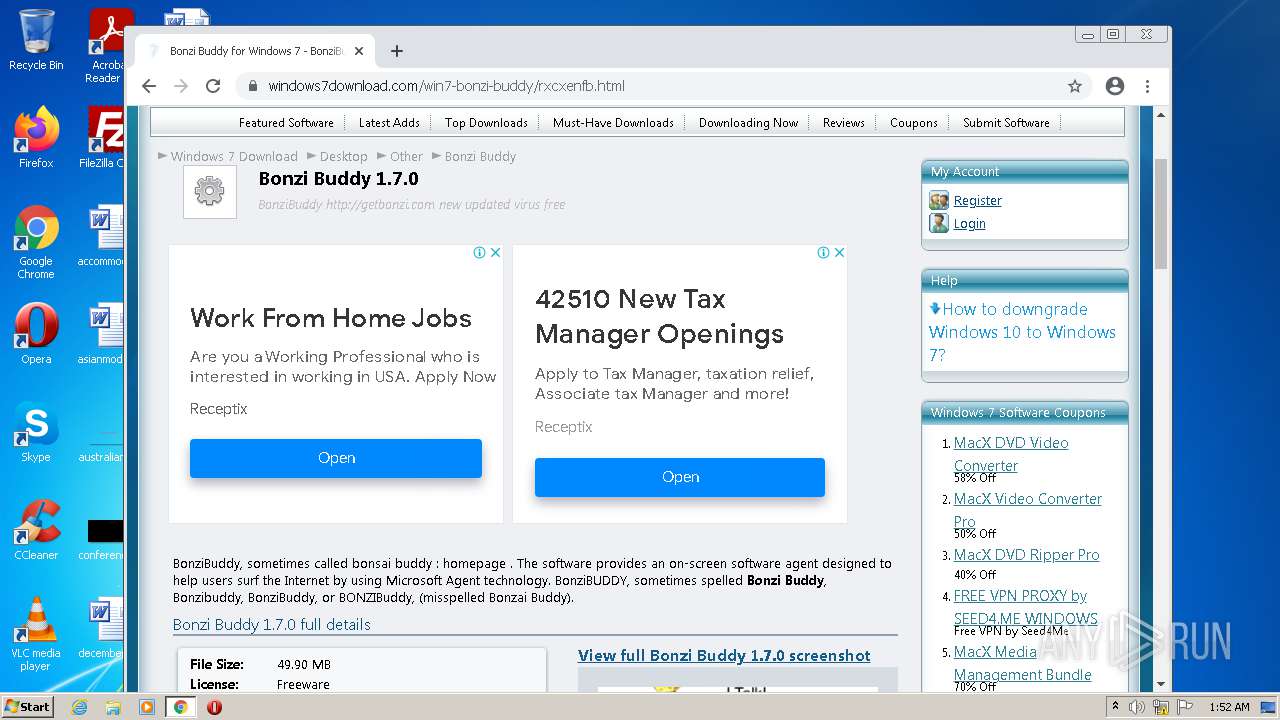Click the page vertical scrollbar thumb
Image resolution: width=1280 pixels, height=720 pixels.
point(1161,213)
